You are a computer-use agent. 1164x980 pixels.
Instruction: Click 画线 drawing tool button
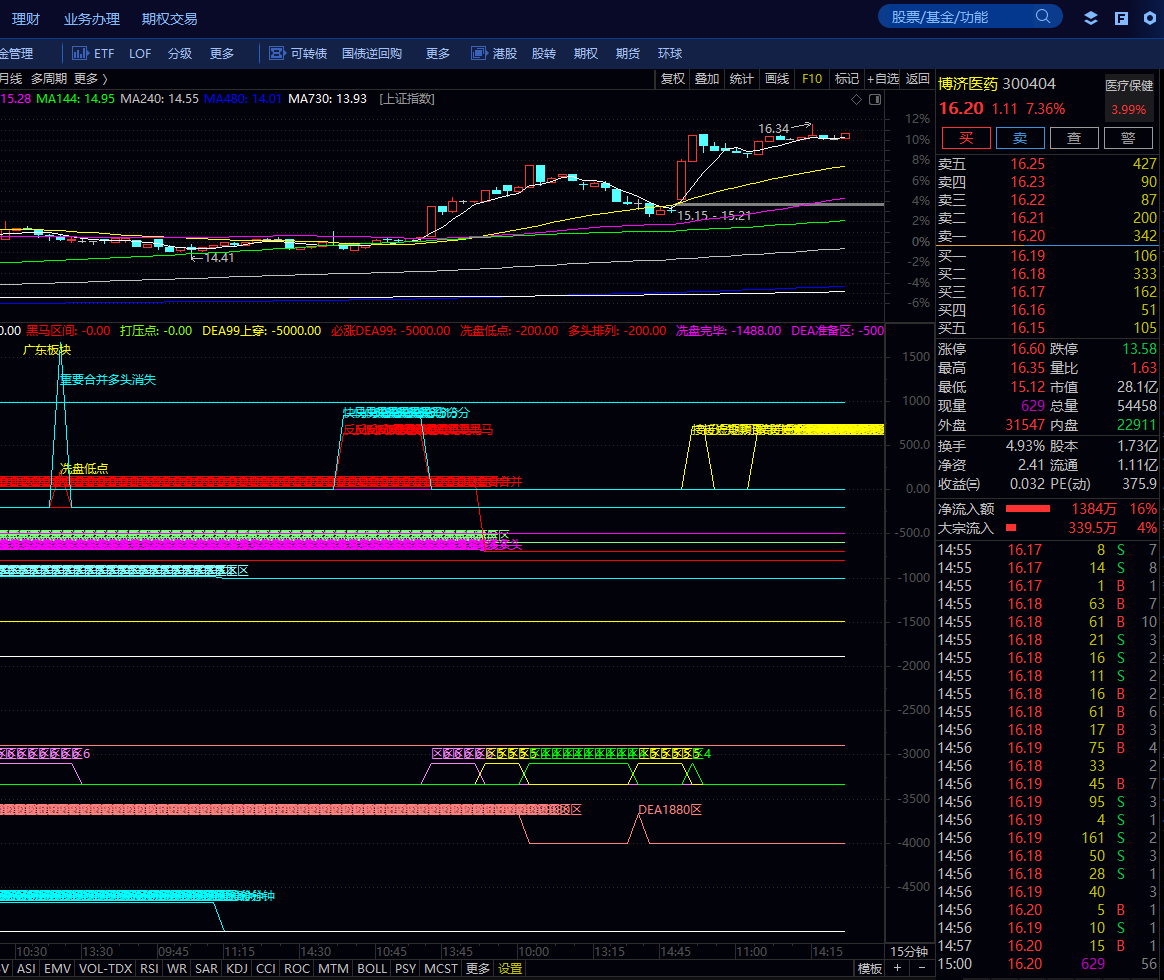point(776,79)
